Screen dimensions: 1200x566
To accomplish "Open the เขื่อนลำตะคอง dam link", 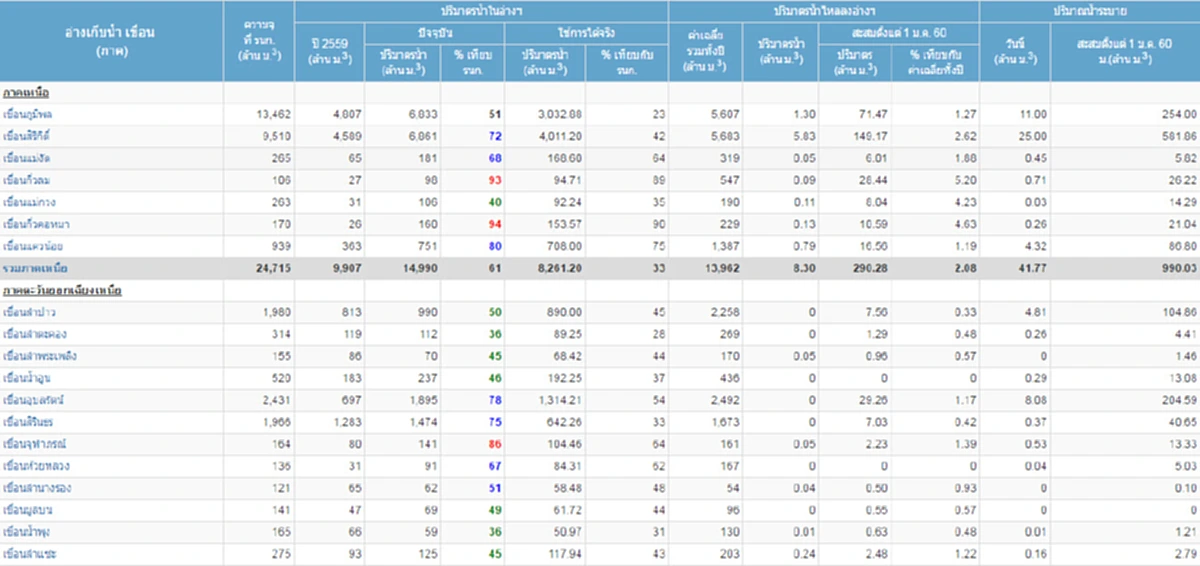I will [x=36, y=334].
